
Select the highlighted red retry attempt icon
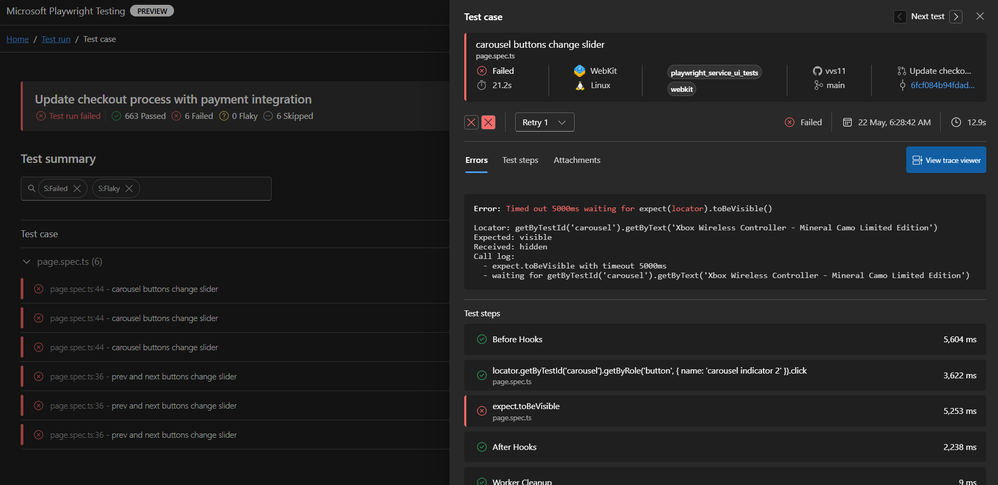[x=488, y=122]
